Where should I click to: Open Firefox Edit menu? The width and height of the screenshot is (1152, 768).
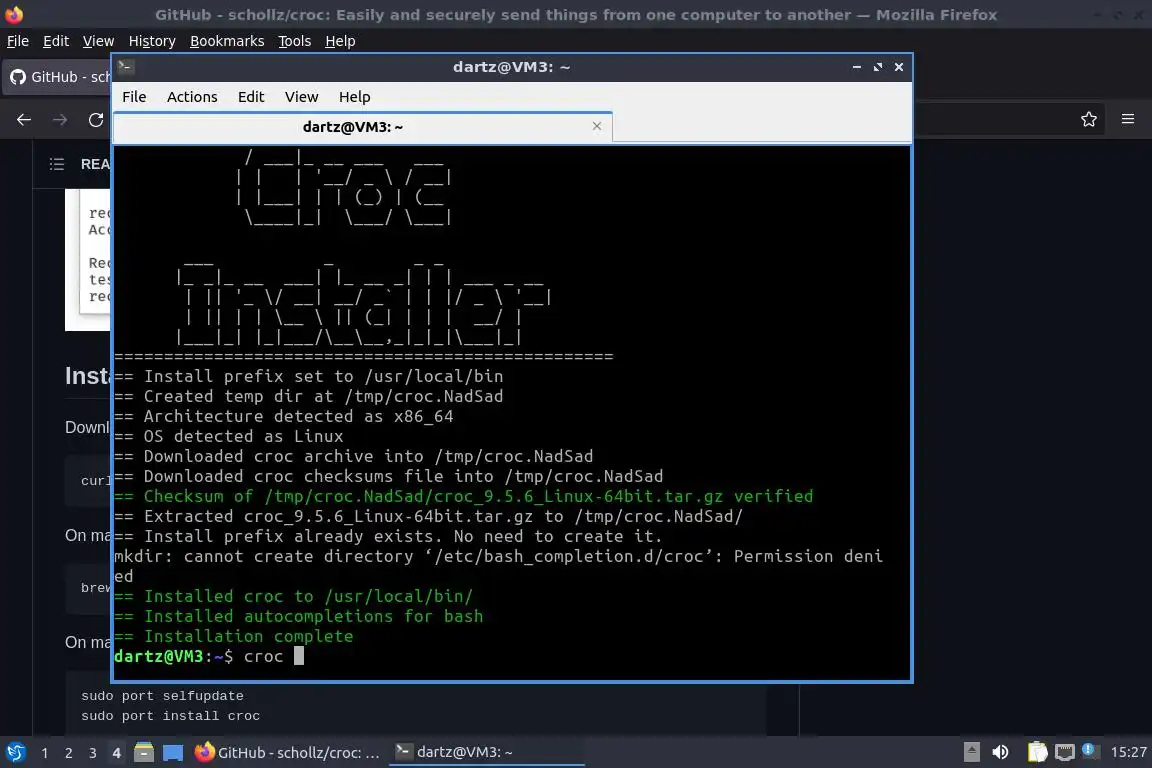56,41
